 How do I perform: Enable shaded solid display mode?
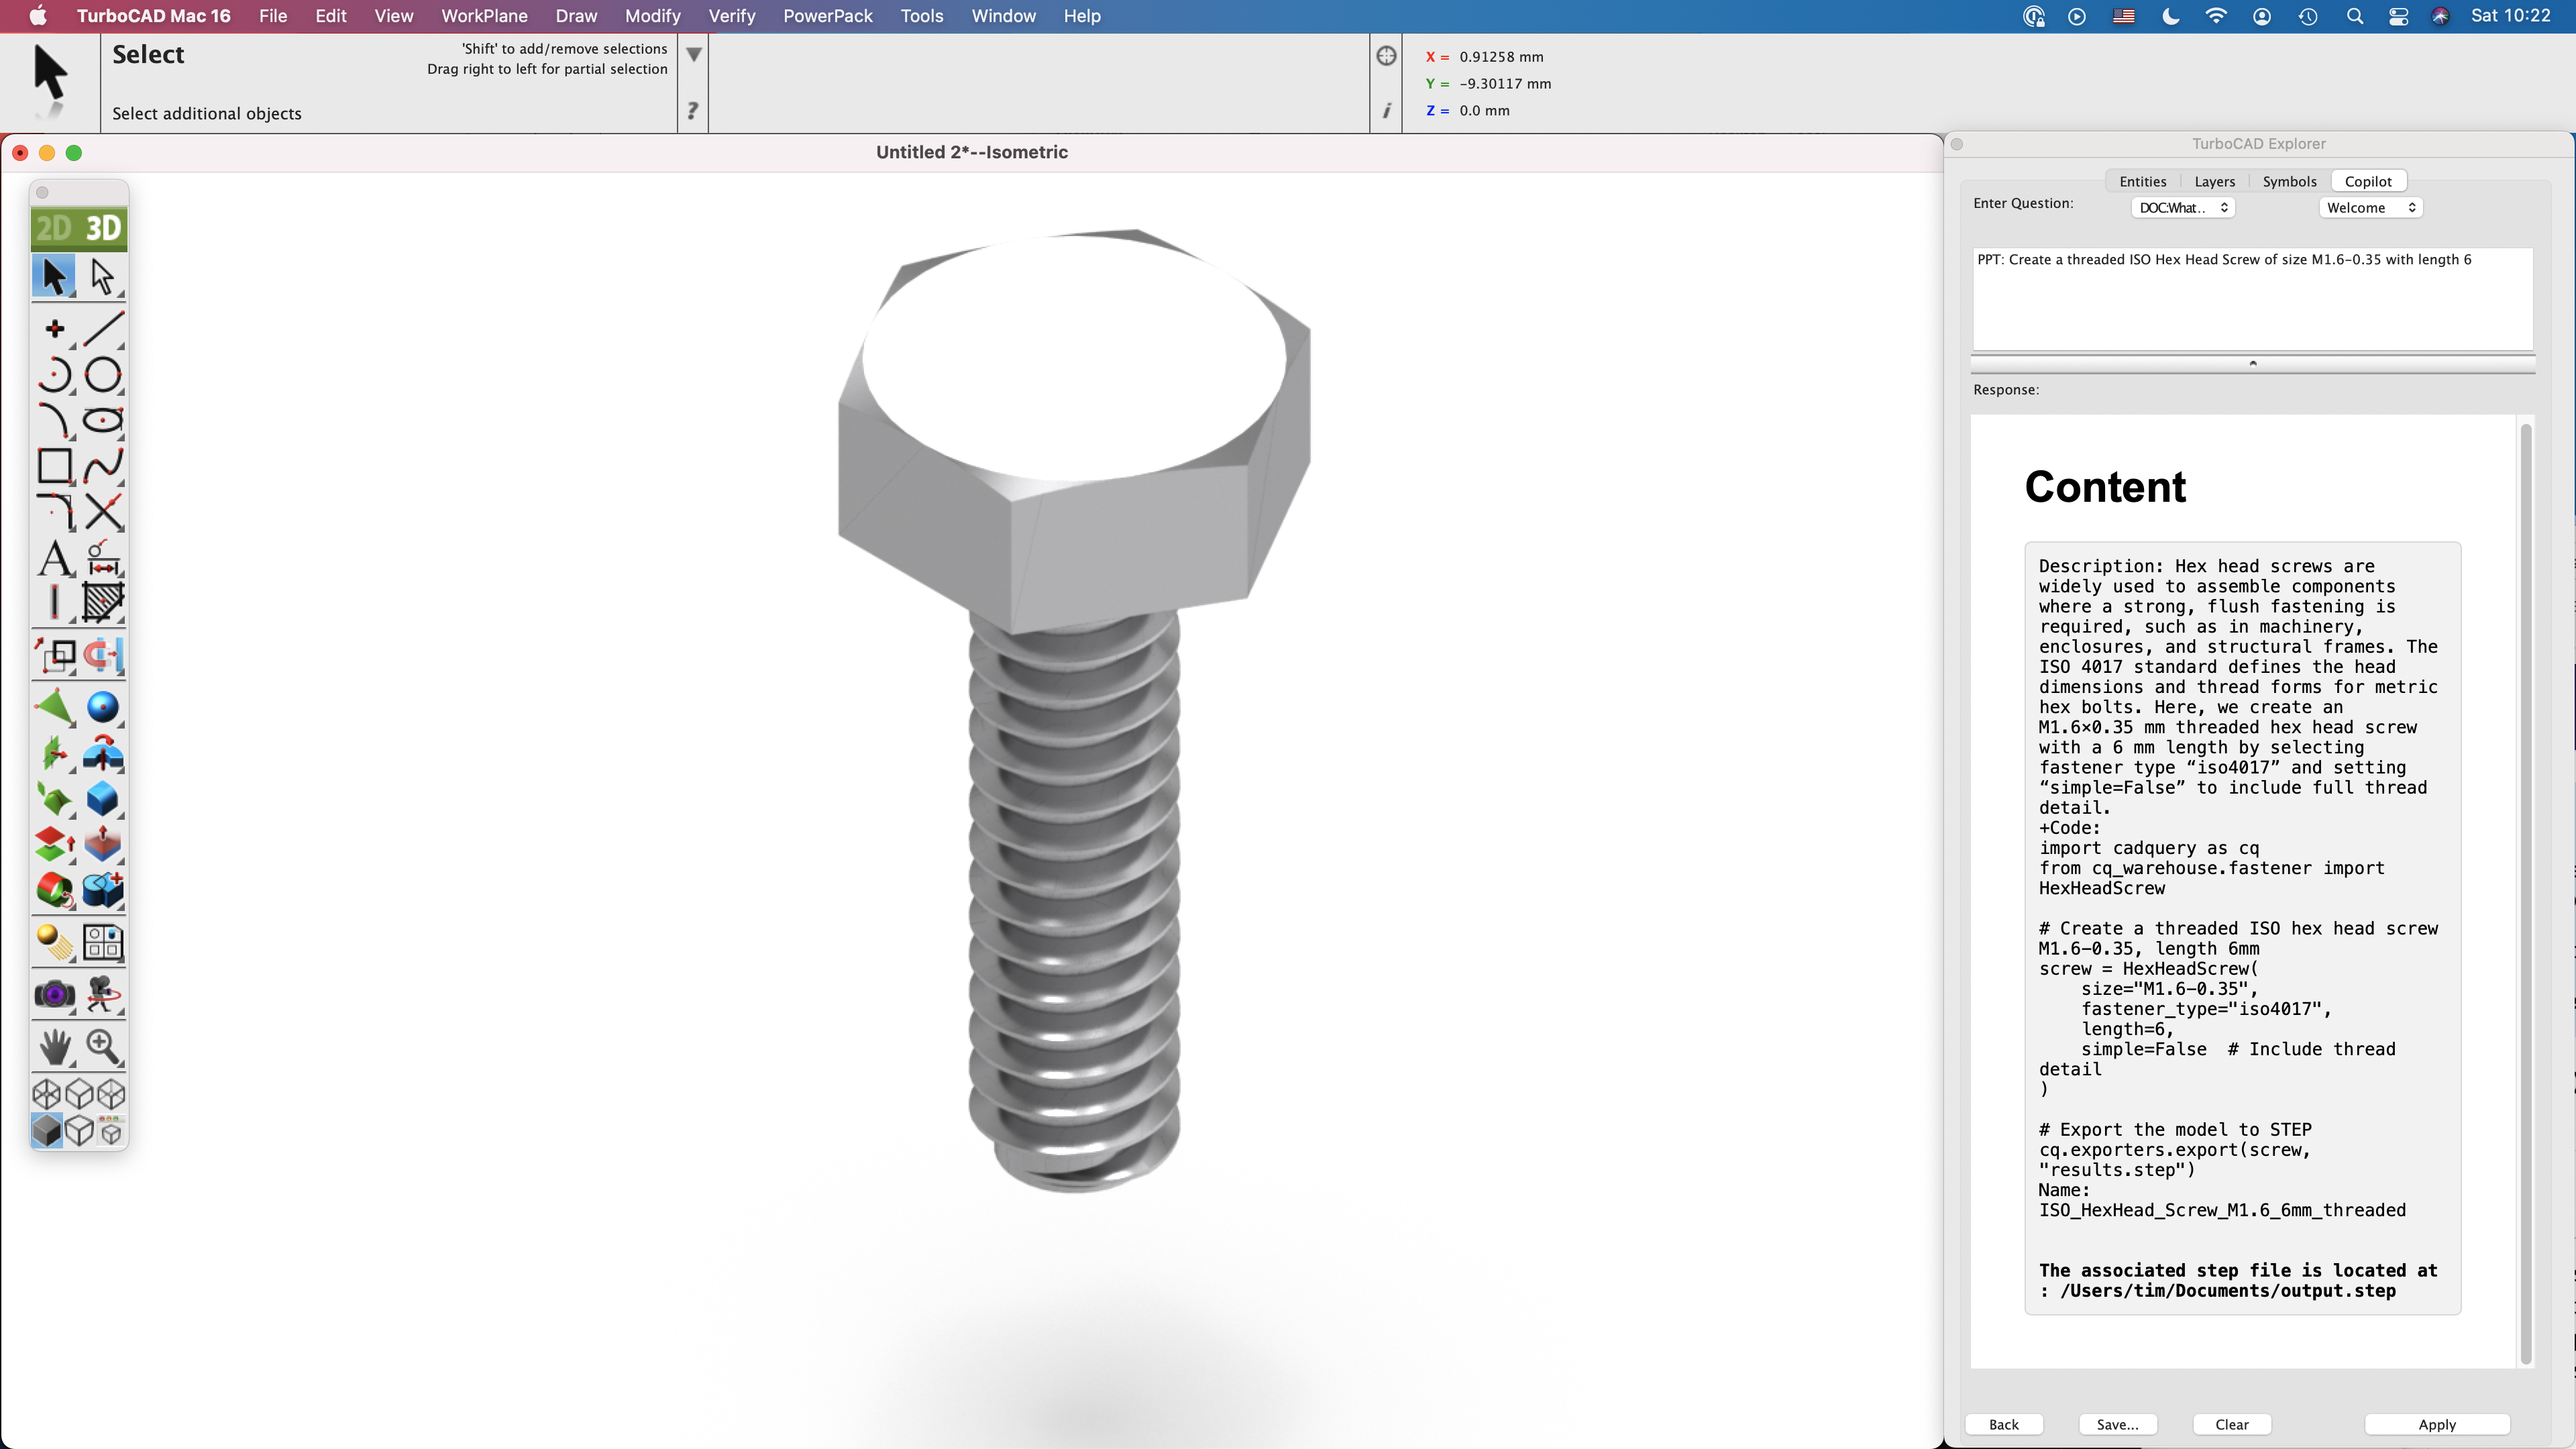tap(47, 1131)
